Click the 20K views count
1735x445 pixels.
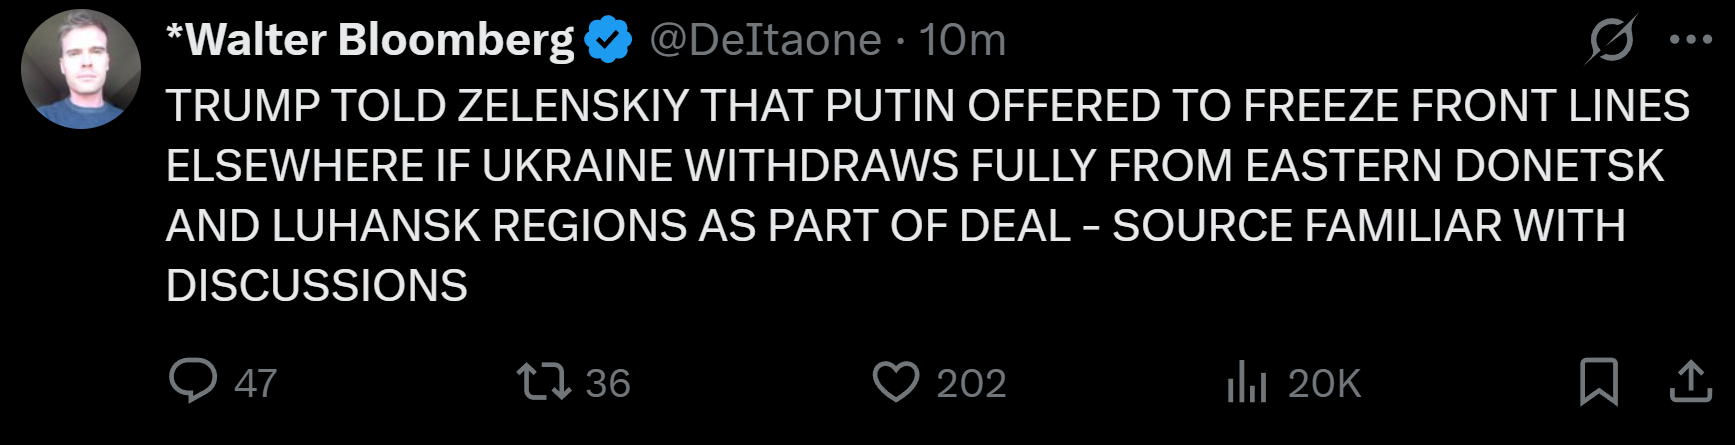tap(1324, 383)
